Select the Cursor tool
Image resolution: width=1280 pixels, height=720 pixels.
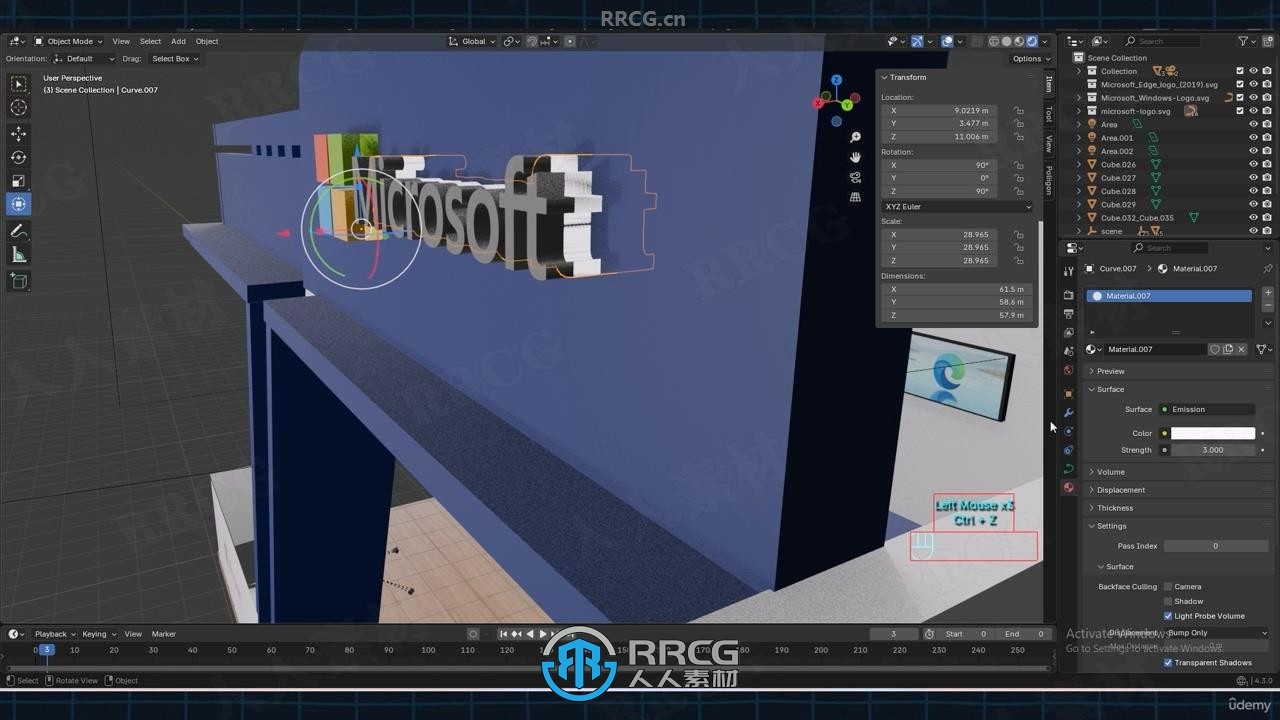(x=18, y=107)
